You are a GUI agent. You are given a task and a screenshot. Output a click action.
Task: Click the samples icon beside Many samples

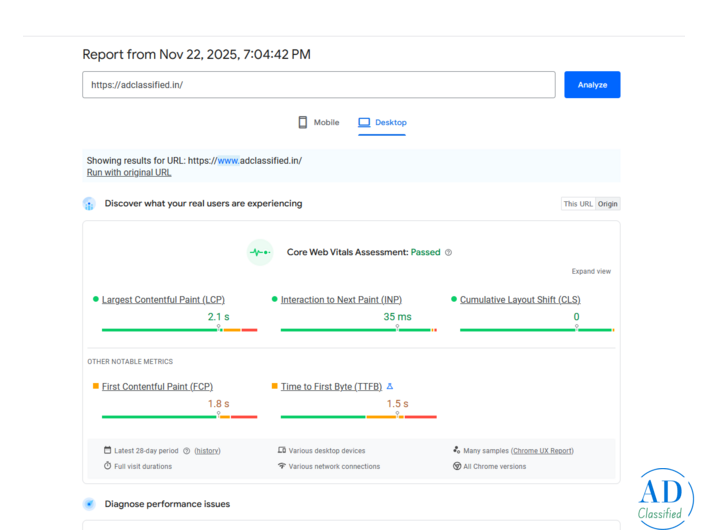(x=456, y=450)
